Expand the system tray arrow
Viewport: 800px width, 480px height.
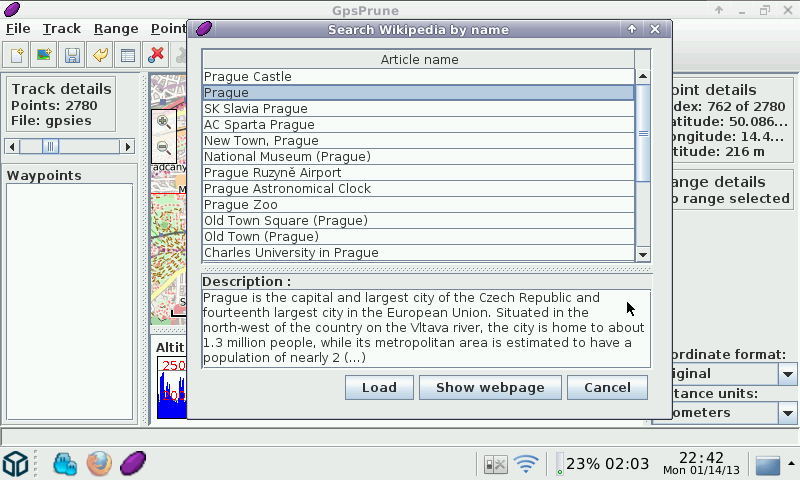(x=791, y=463)
